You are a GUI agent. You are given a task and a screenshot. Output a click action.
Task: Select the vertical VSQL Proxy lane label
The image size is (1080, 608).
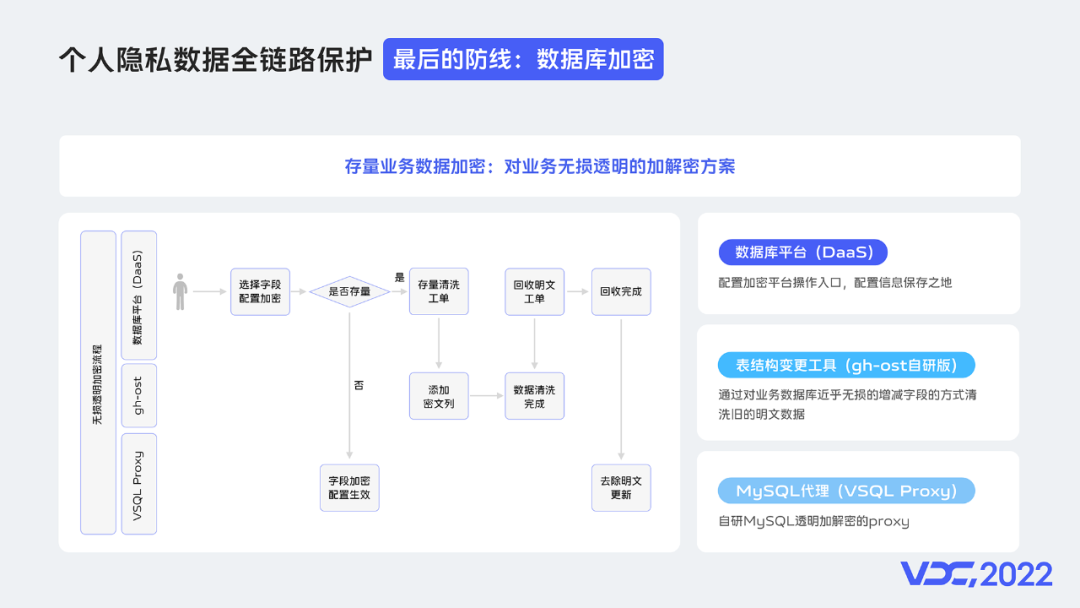(x=138, y=484)
